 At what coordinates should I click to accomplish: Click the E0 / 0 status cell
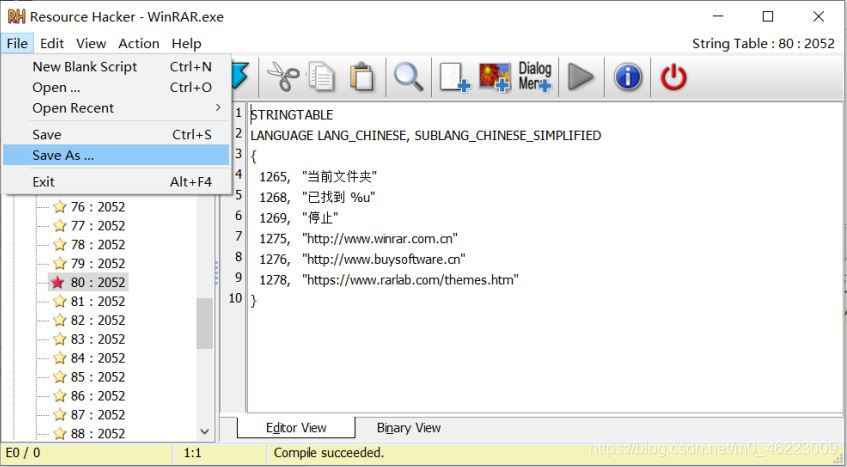(x=22, y=452)
